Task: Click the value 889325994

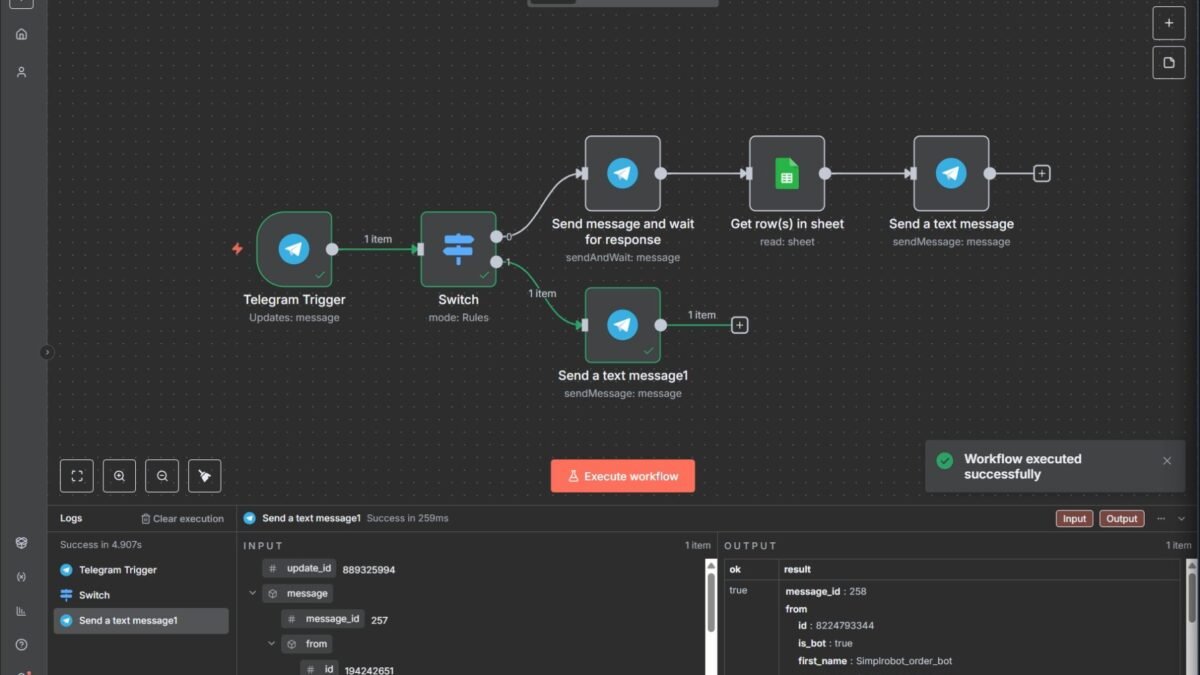Action: click(x=369, y=570)
